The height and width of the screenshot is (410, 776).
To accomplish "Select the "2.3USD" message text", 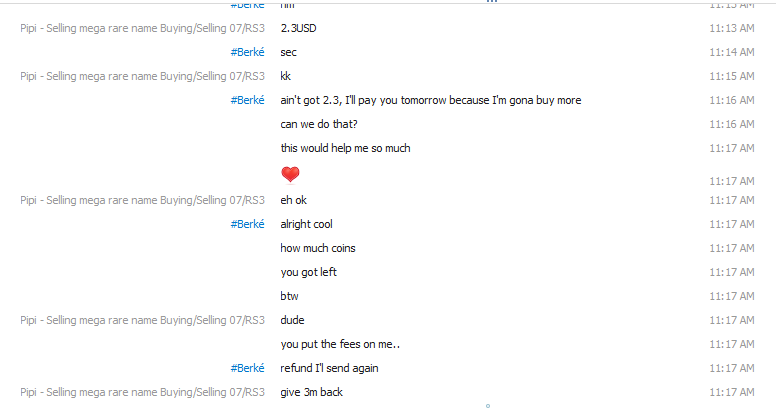I will pyautogui.click(x=298, y=28).
